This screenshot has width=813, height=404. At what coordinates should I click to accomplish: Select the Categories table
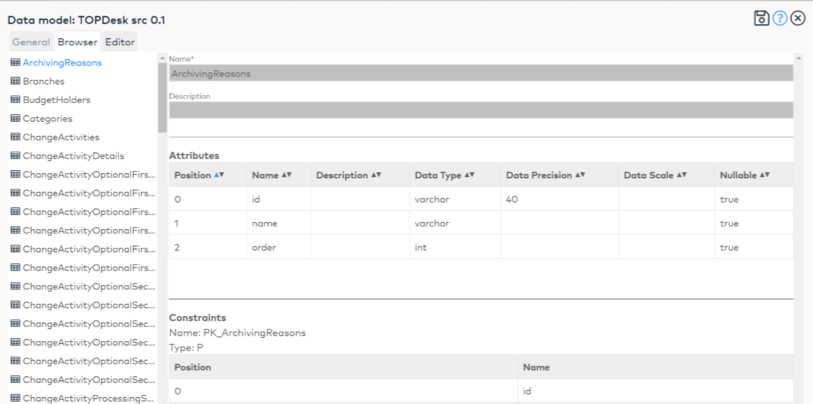click(48, 119)
